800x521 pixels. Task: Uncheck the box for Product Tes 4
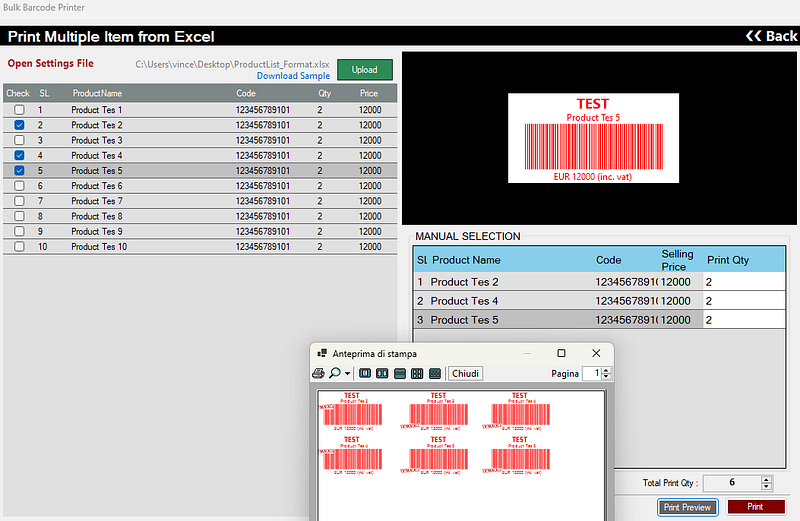[19, 155]
